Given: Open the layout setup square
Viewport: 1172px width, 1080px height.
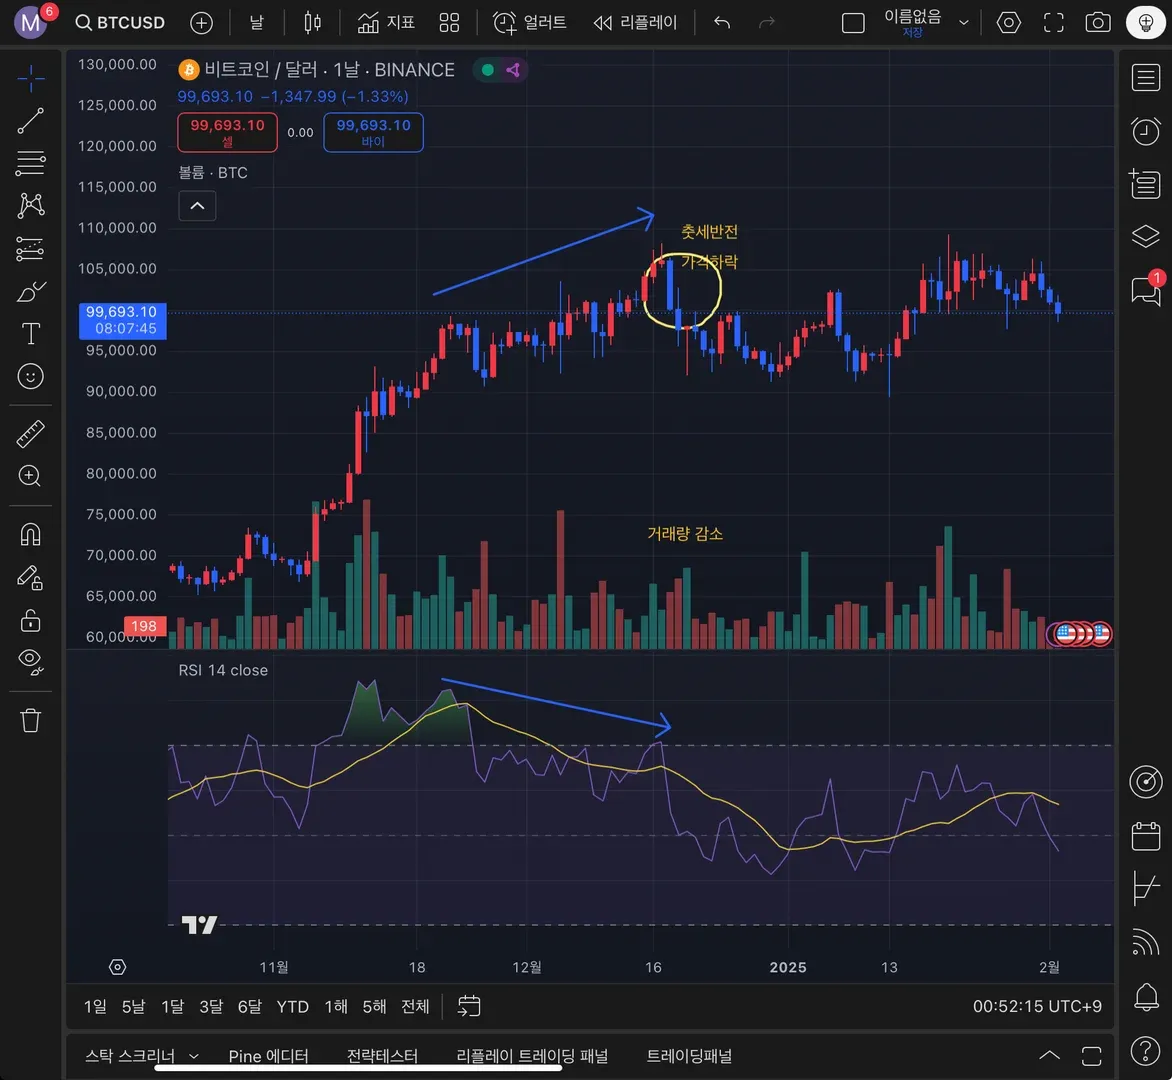Looking at the screenshot, I should (x=853, y=23).
